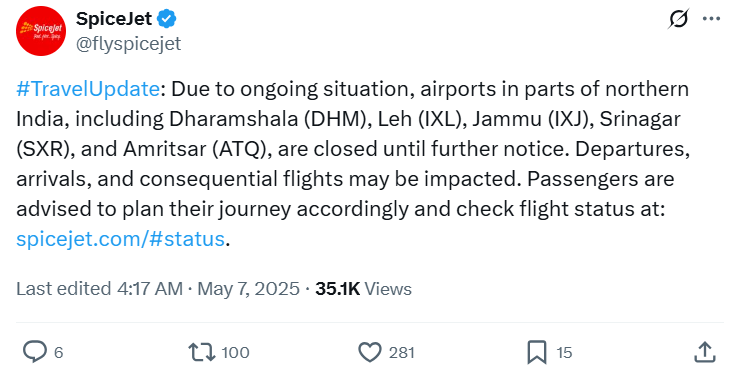Click the reply speech bubble icon
The image size is (732, 375).
[x=35, y=352]
